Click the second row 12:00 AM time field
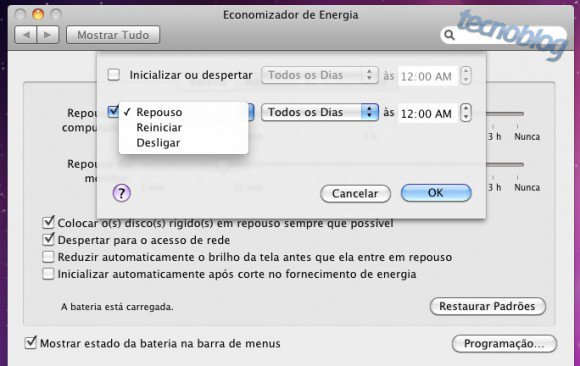Image resolution: width=580 pixels, height=366 pixels. click(427, 113)
